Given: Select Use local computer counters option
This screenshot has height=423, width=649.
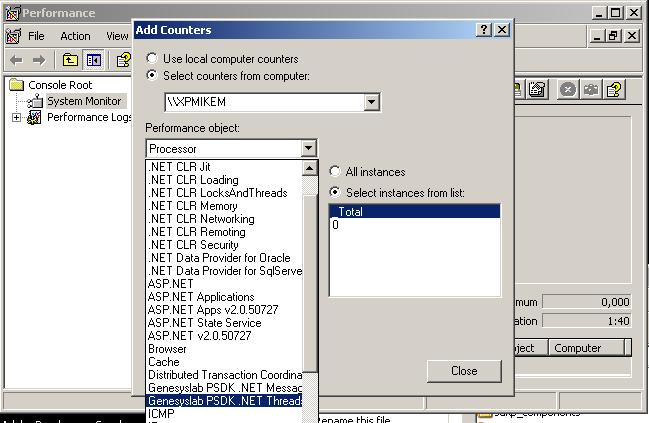Looking at the screenshot, I should 152,59.
